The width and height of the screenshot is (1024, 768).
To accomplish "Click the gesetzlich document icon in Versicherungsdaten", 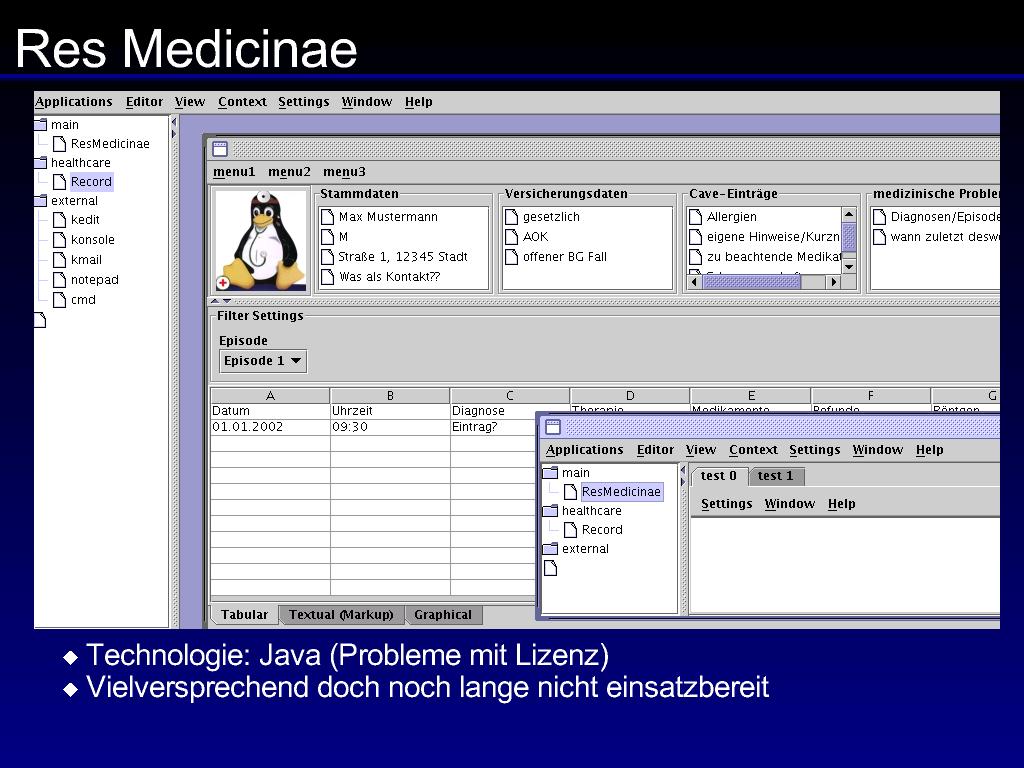I will coord(511,217).
